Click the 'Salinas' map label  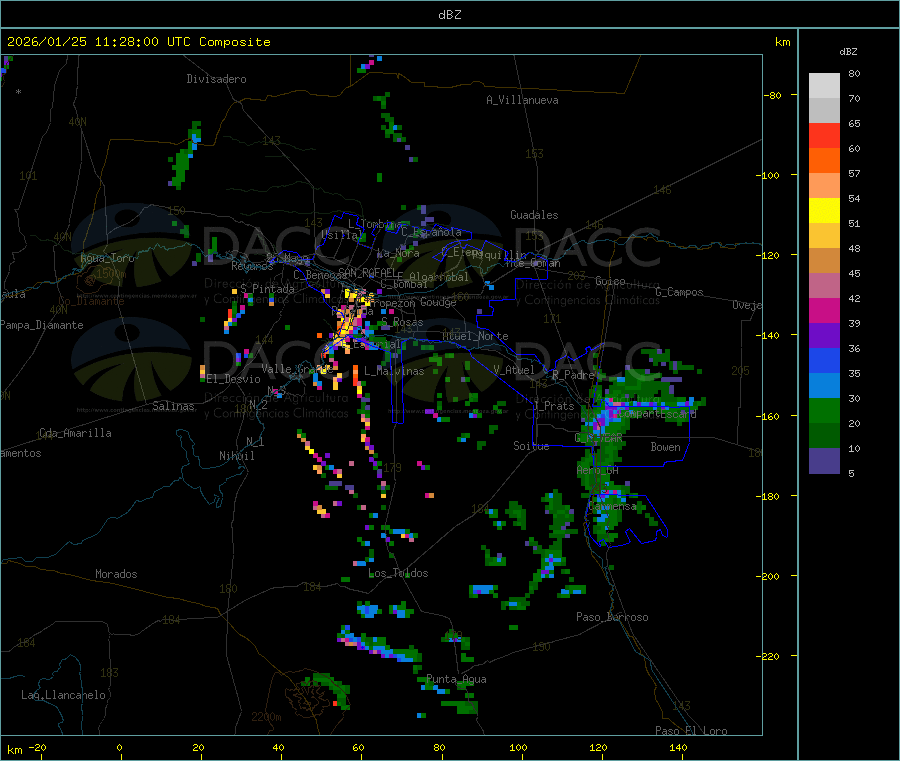[x=173, y=406]
